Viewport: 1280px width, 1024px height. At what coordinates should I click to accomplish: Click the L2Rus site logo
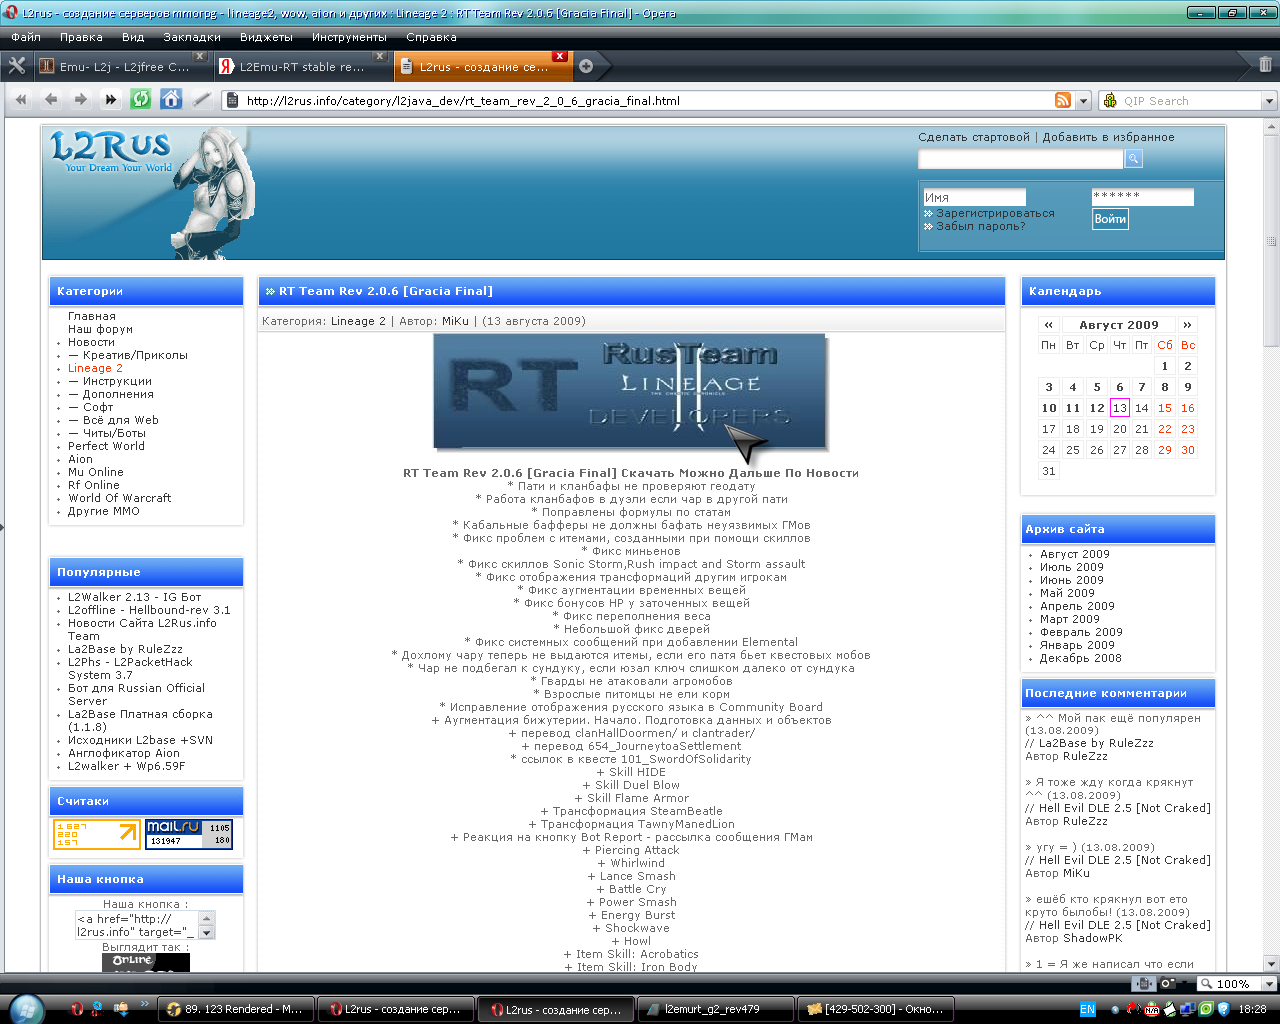[x=111, y=150]
